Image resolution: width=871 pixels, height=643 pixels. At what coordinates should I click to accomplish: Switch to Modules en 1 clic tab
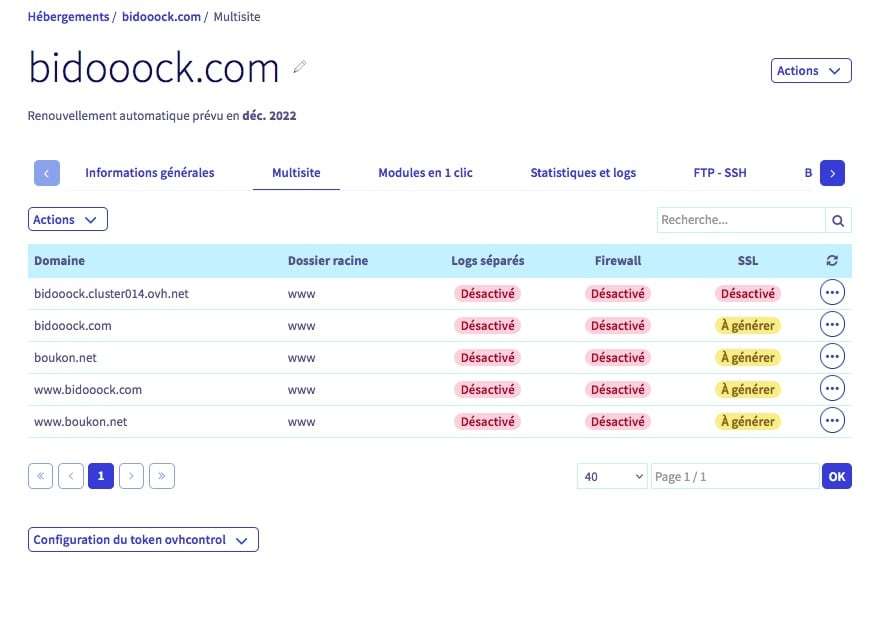tap(425, 173)
